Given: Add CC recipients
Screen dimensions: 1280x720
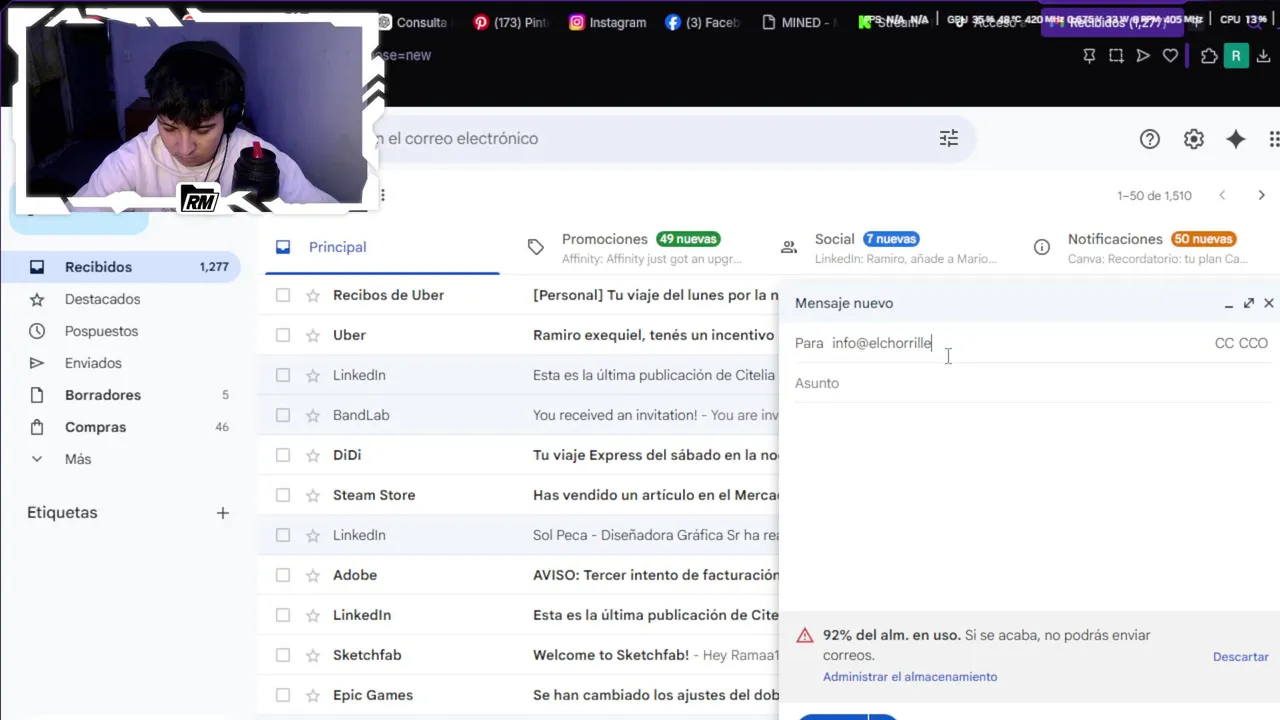Looking at the screenshot, I should tap(1224, 343).
